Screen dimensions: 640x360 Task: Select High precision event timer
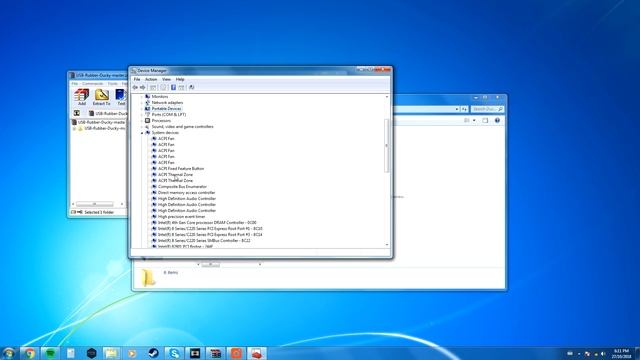pos(182,217)
